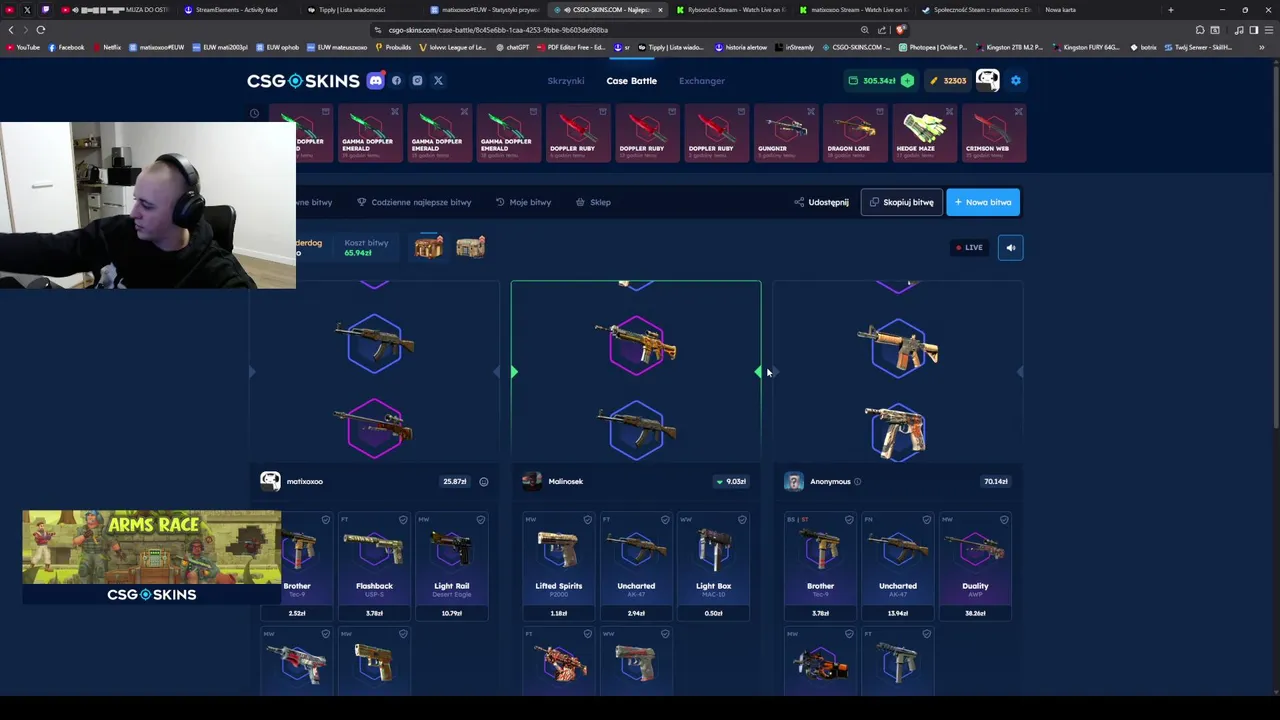Open the Light Rail Desert Eagle item card

(x=451, y=567)
